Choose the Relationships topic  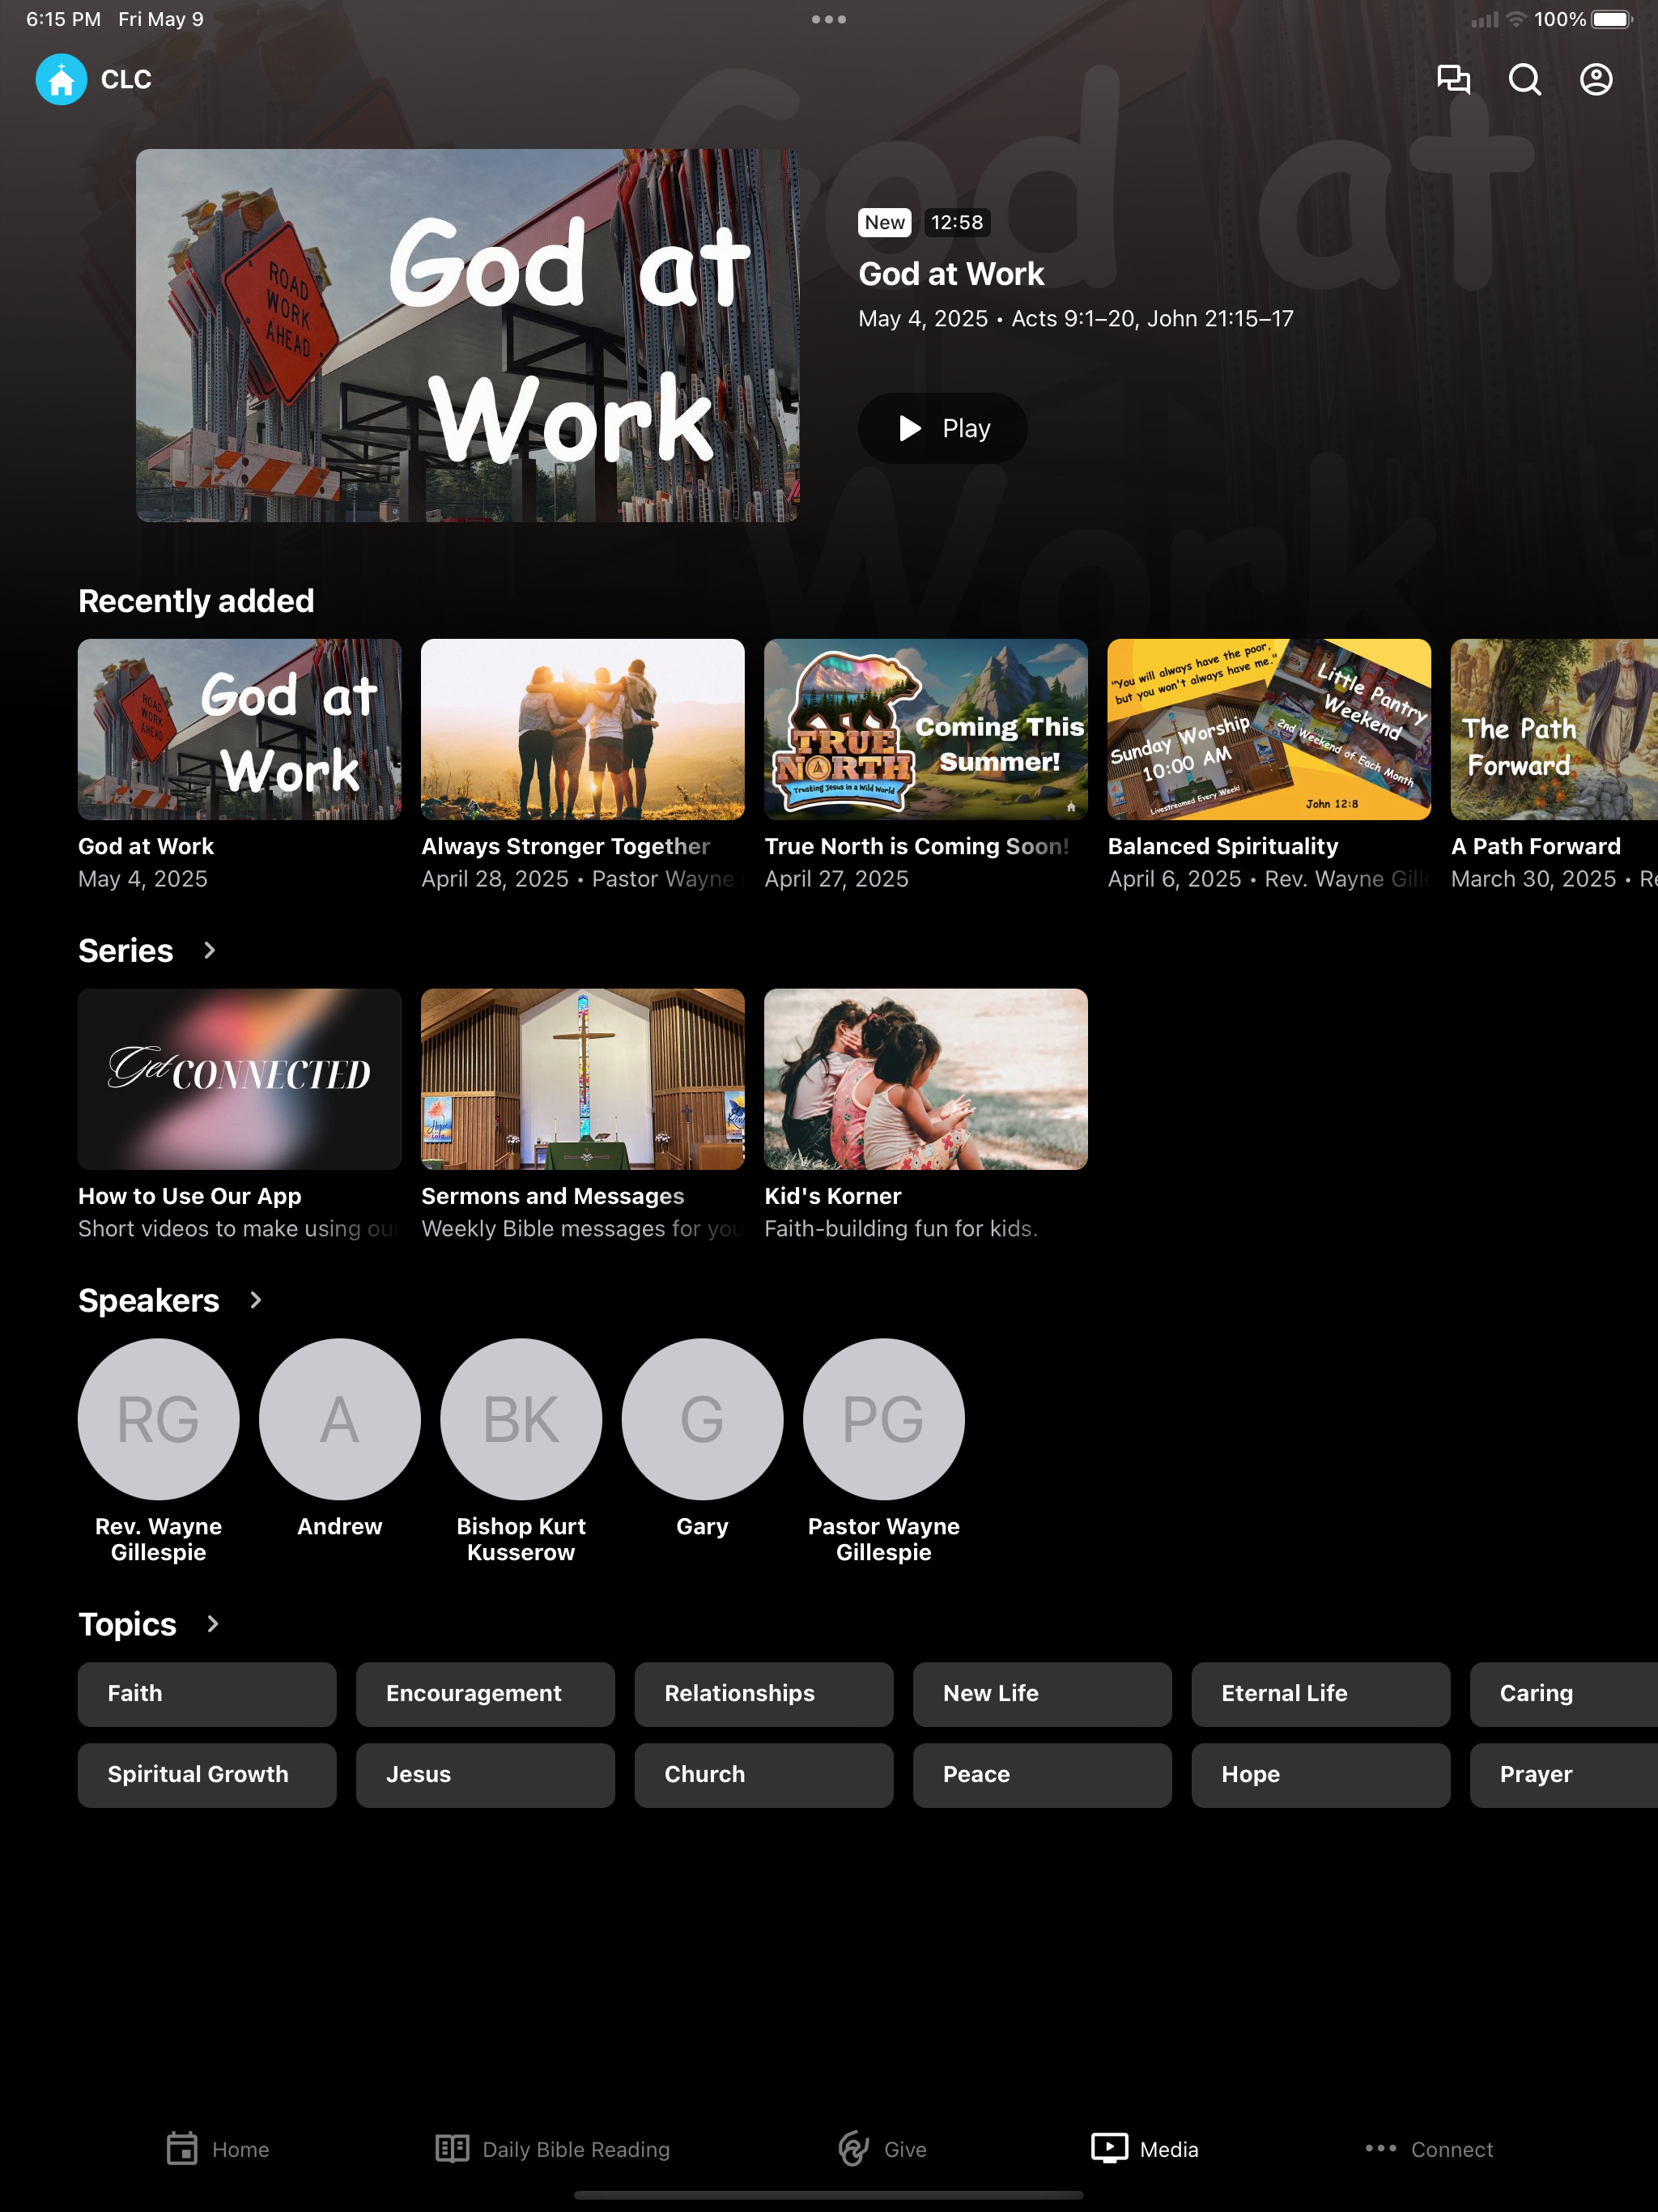tap(763, 1694)
